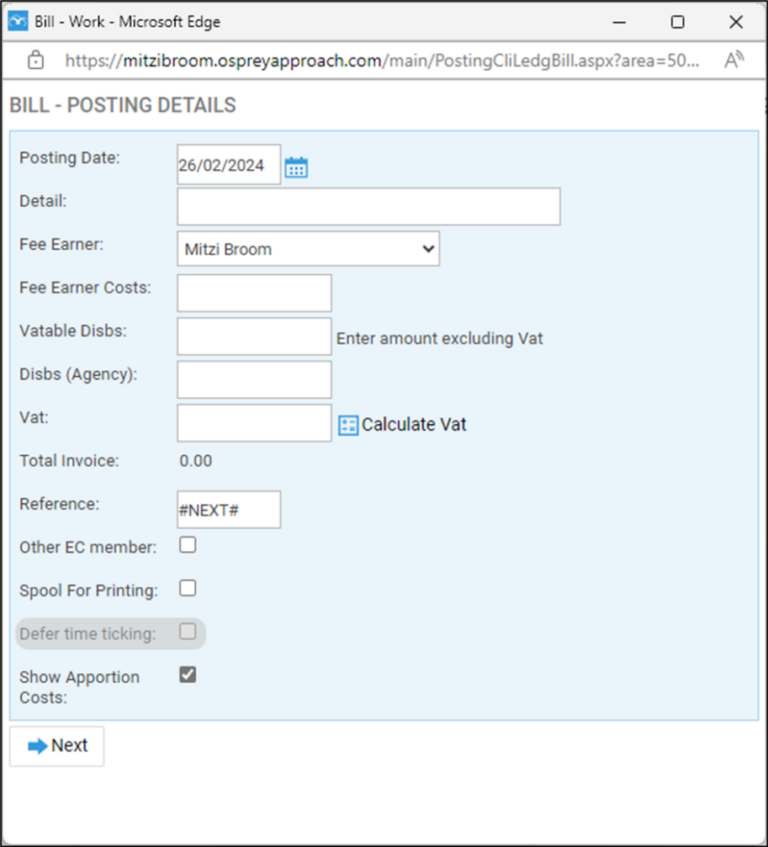Click inside the Detail text field
This screenshot has width=768, height=847.
pyautogui.click(x=368, y=206)
